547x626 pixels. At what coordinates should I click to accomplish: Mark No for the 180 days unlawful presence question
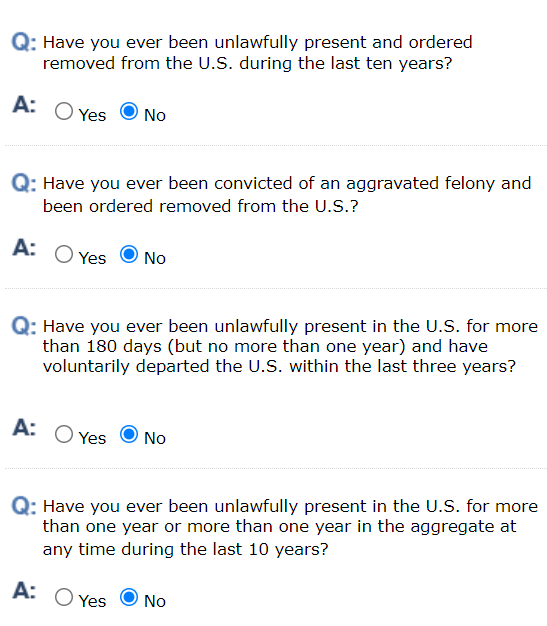(129, 434)
